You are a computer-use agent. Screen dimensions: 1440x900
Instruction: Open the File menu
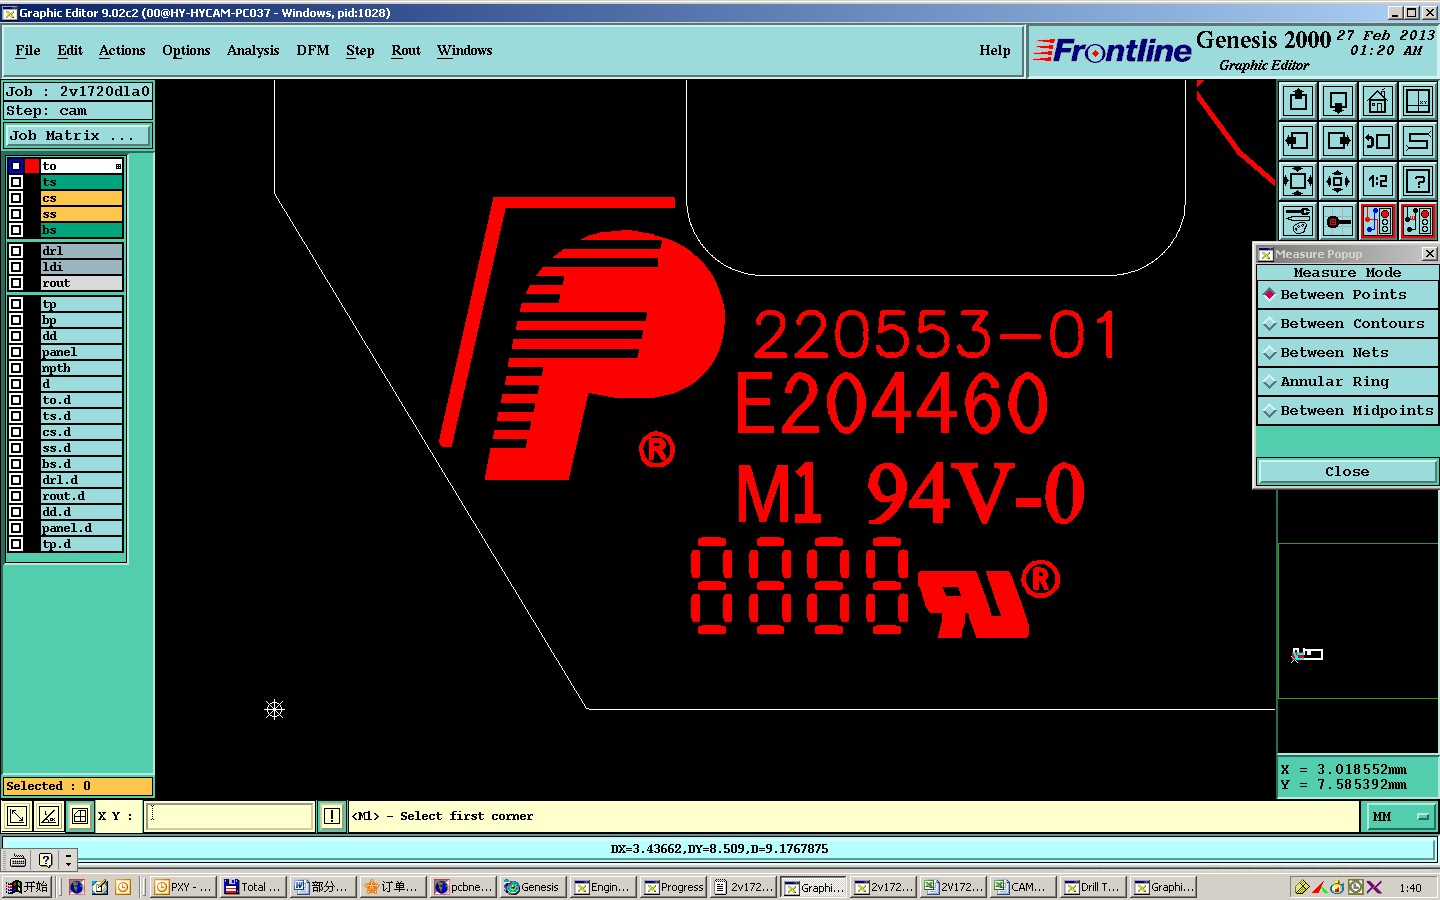coord(28,50)
